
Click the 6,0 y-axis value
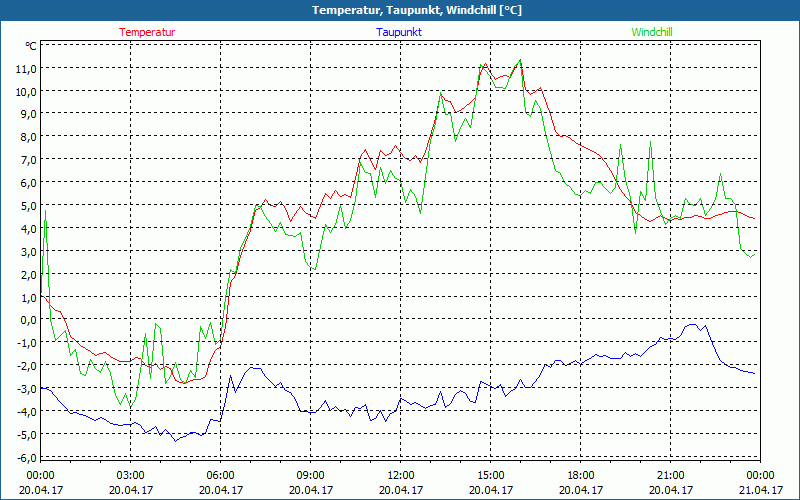[28, 182]
